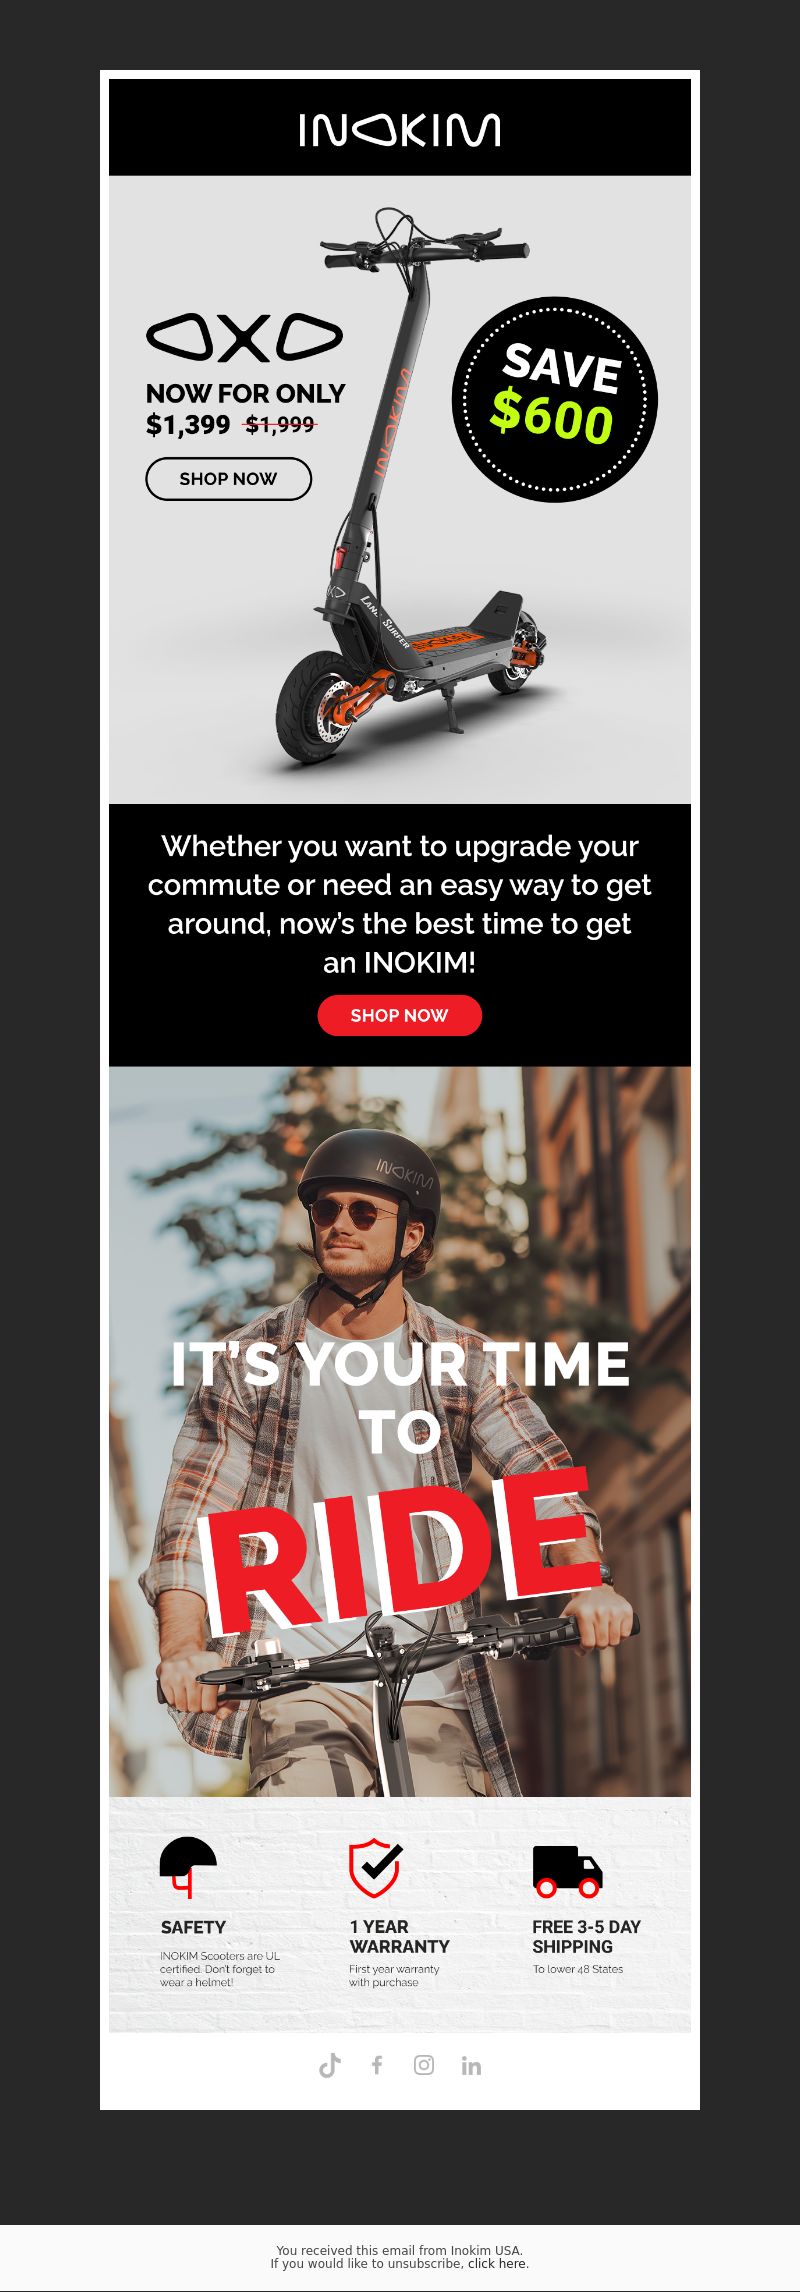Click the TikTok social icon
The image size is (800, 2292).
tap(330, 2065)
